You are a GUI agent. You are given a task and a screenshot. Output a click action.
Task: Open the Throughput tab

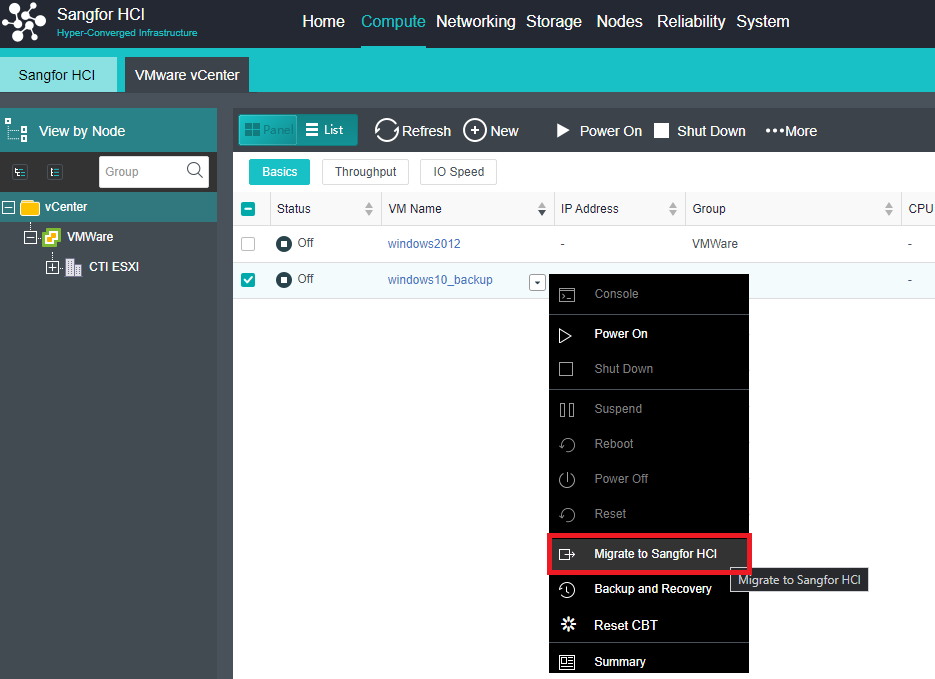tap(365, 172)
